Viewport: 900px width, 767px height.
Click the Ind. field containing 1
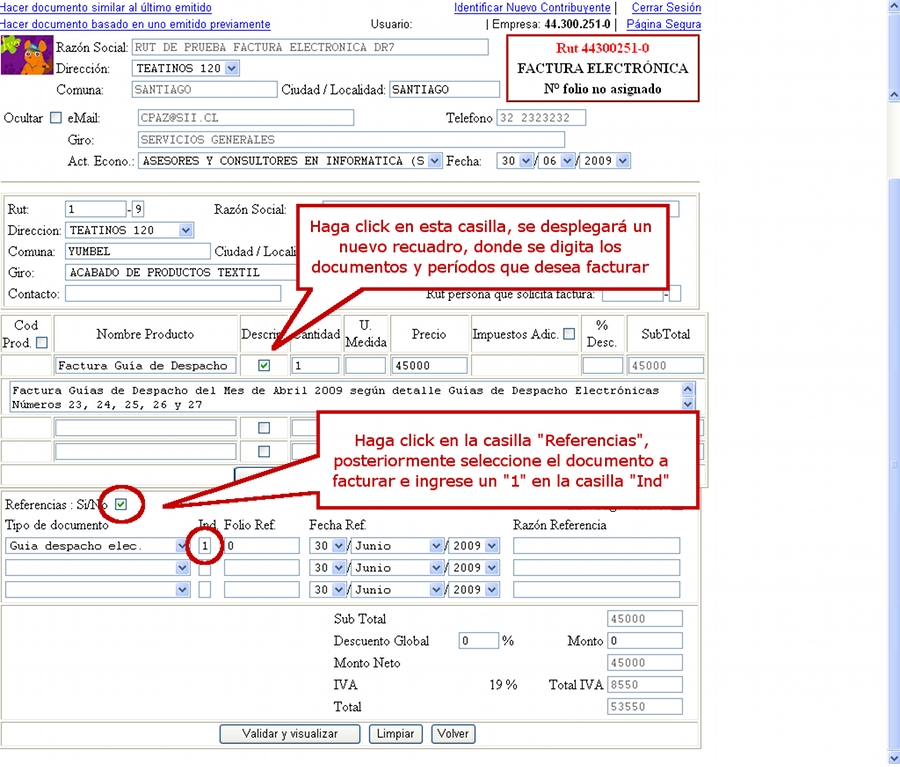[x=204, y=545]
